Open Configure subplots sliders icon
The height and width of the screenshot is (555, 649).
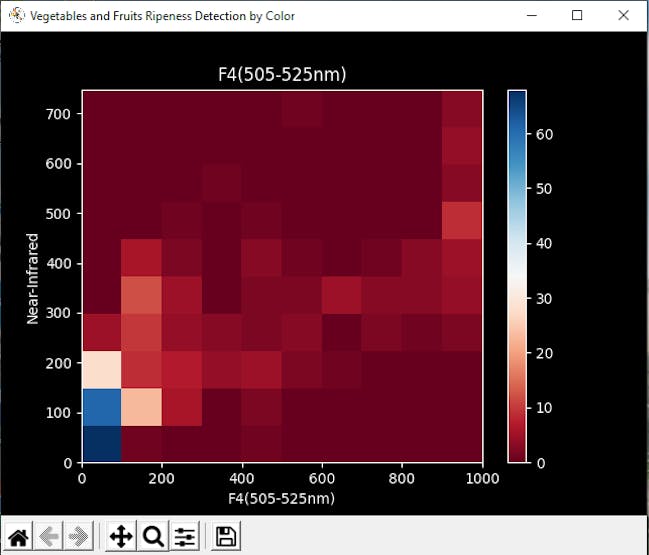click(185, 537)
